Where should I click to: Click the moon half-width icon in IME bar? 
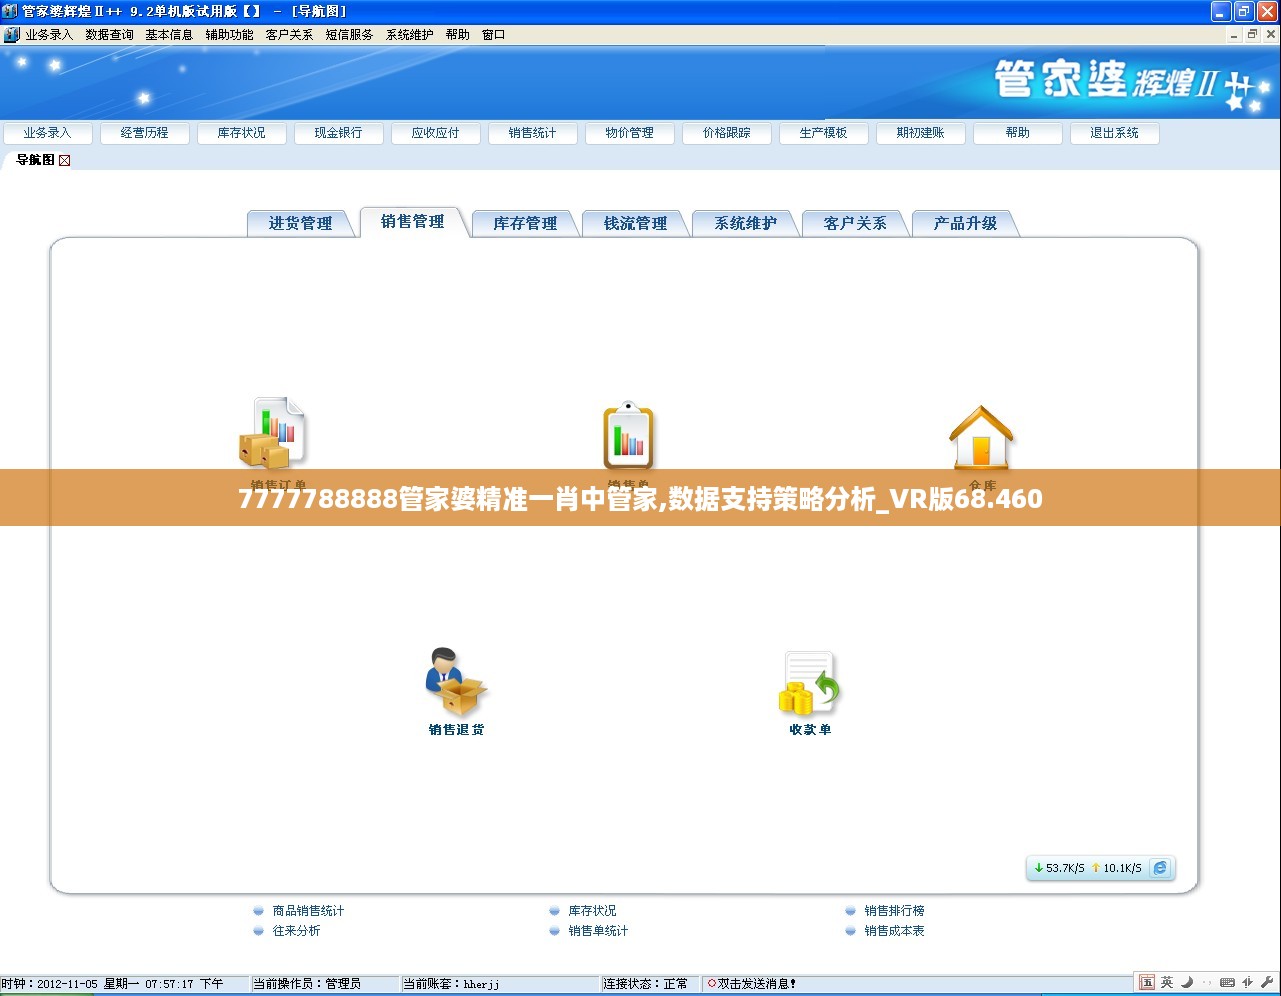(x=1186, y=982)
